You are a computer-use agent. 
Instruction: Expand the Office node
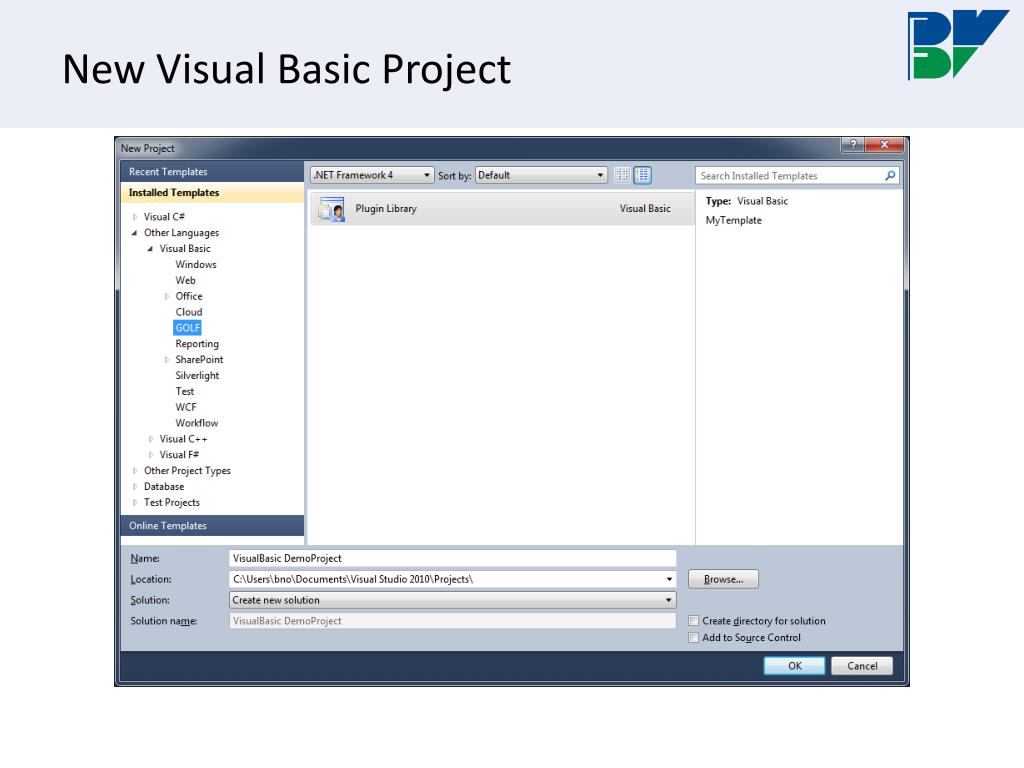167,296
